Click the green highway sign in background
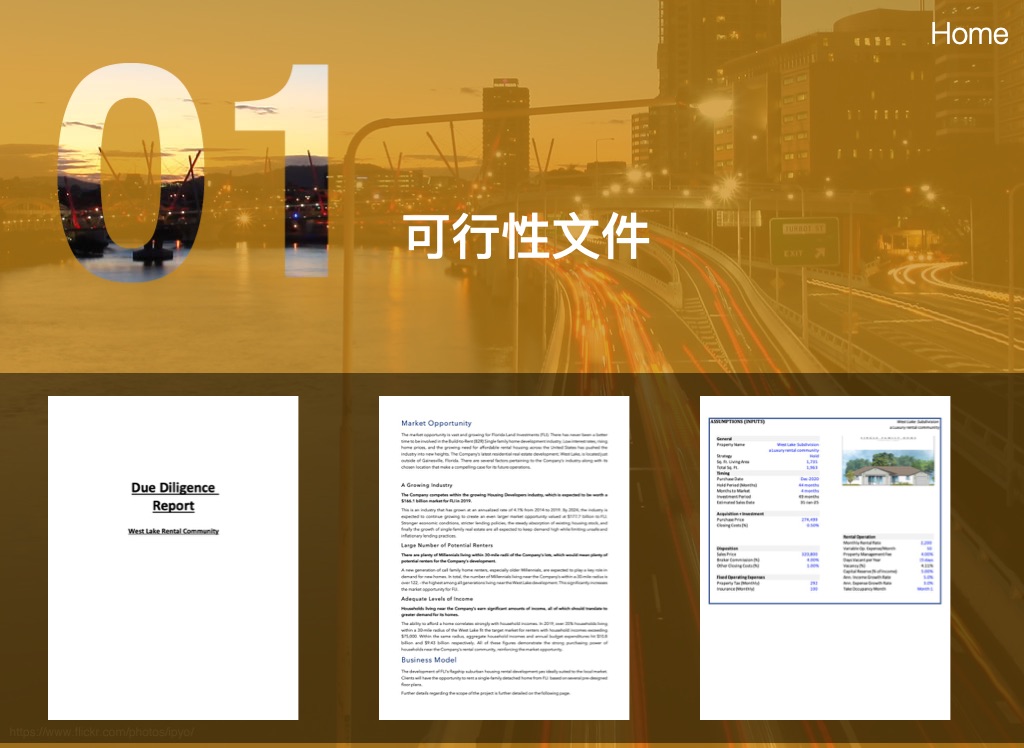Viewport: 1024px width, 748px height. click(803, 242)
